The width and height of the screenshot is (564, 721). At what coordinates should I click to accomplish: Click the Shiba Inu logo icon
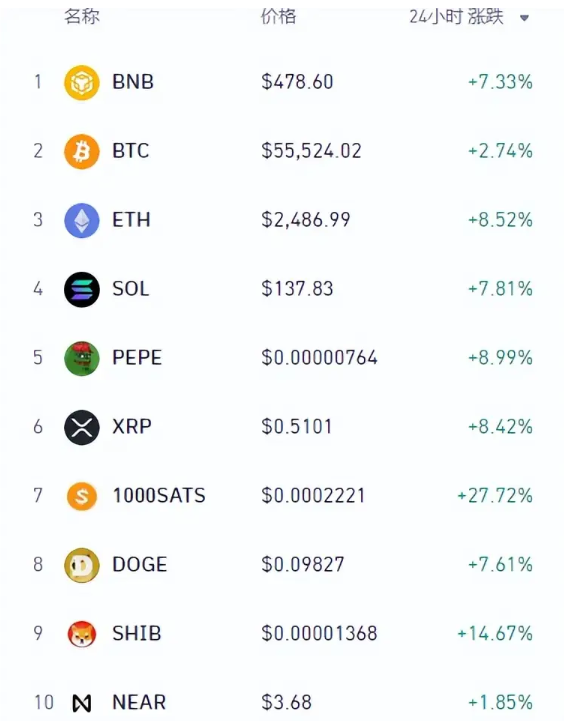82,634
